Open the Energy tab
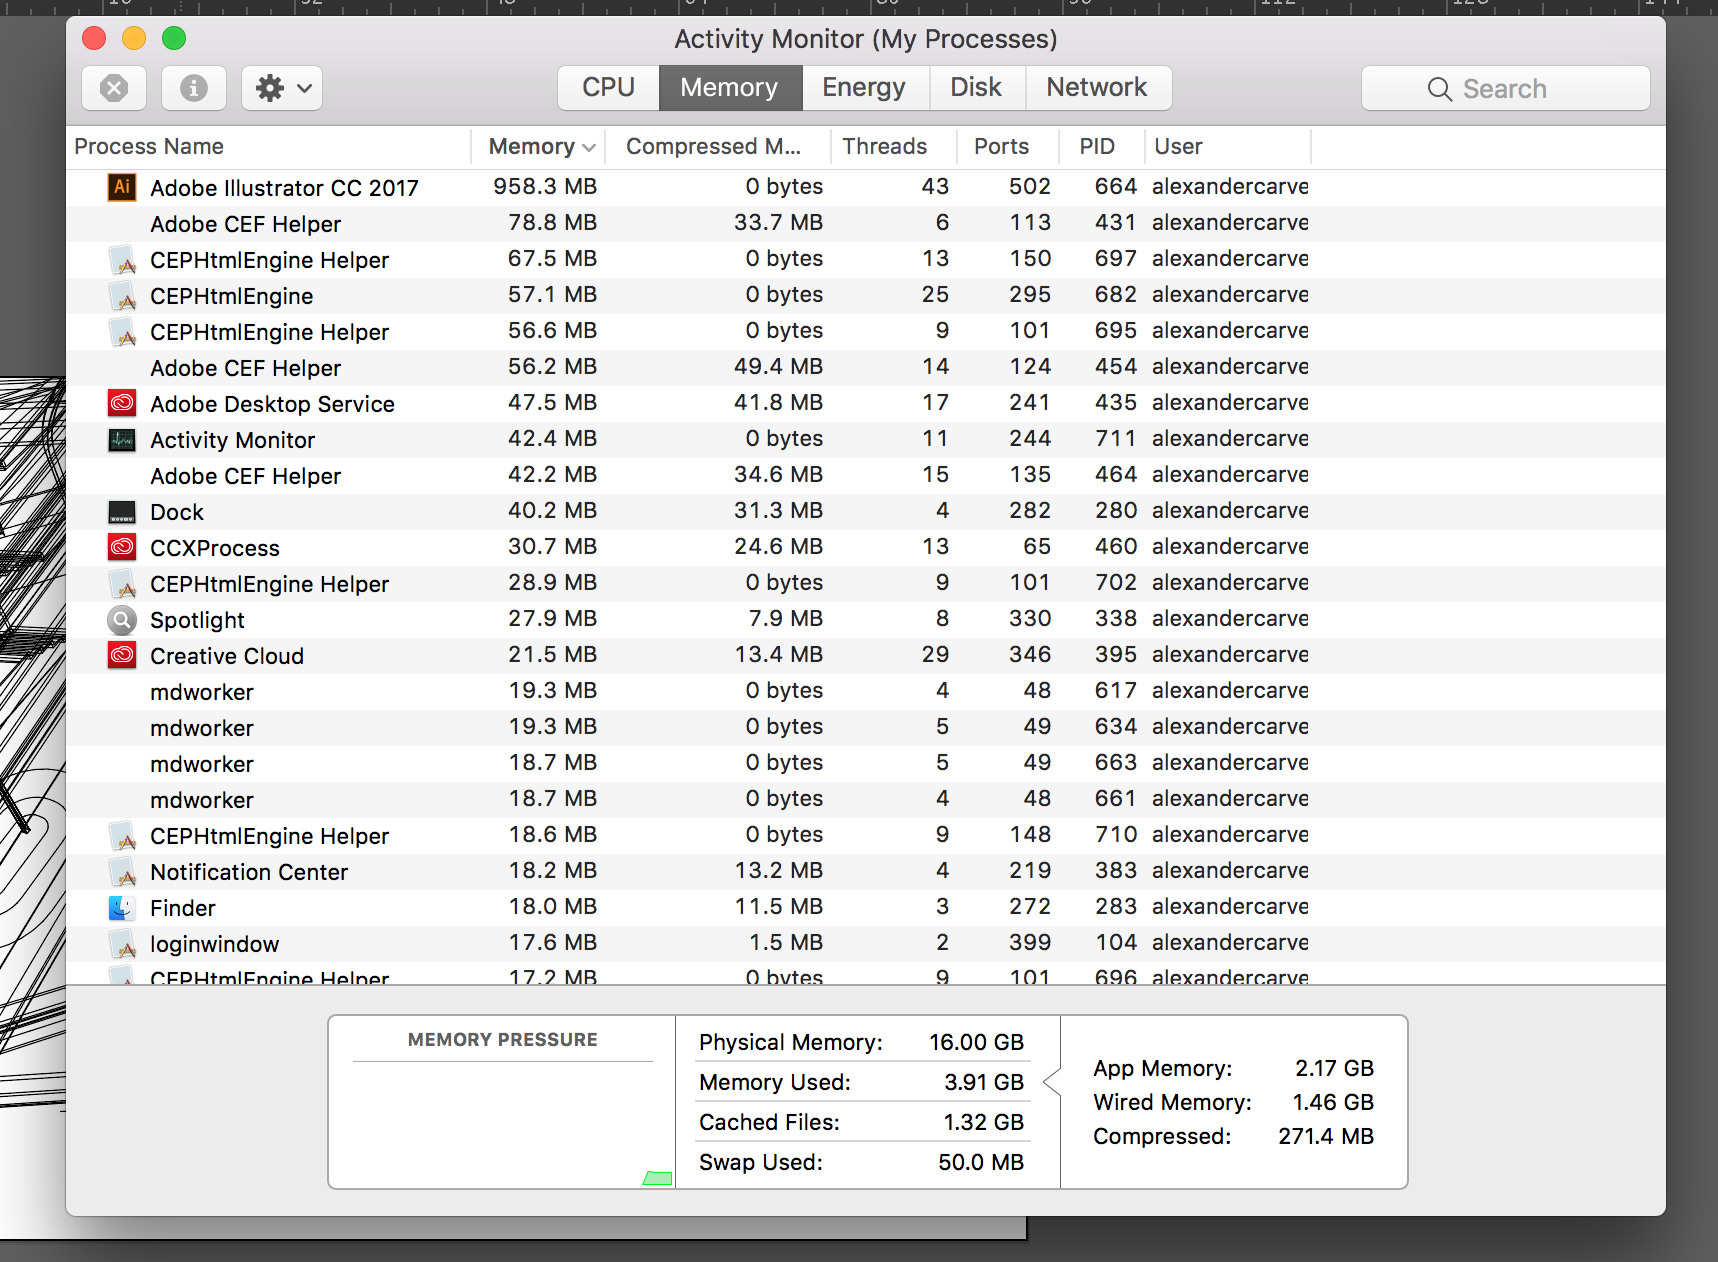The height and width of the screenshot is (1262, 1718). click(x=865, y=88)
